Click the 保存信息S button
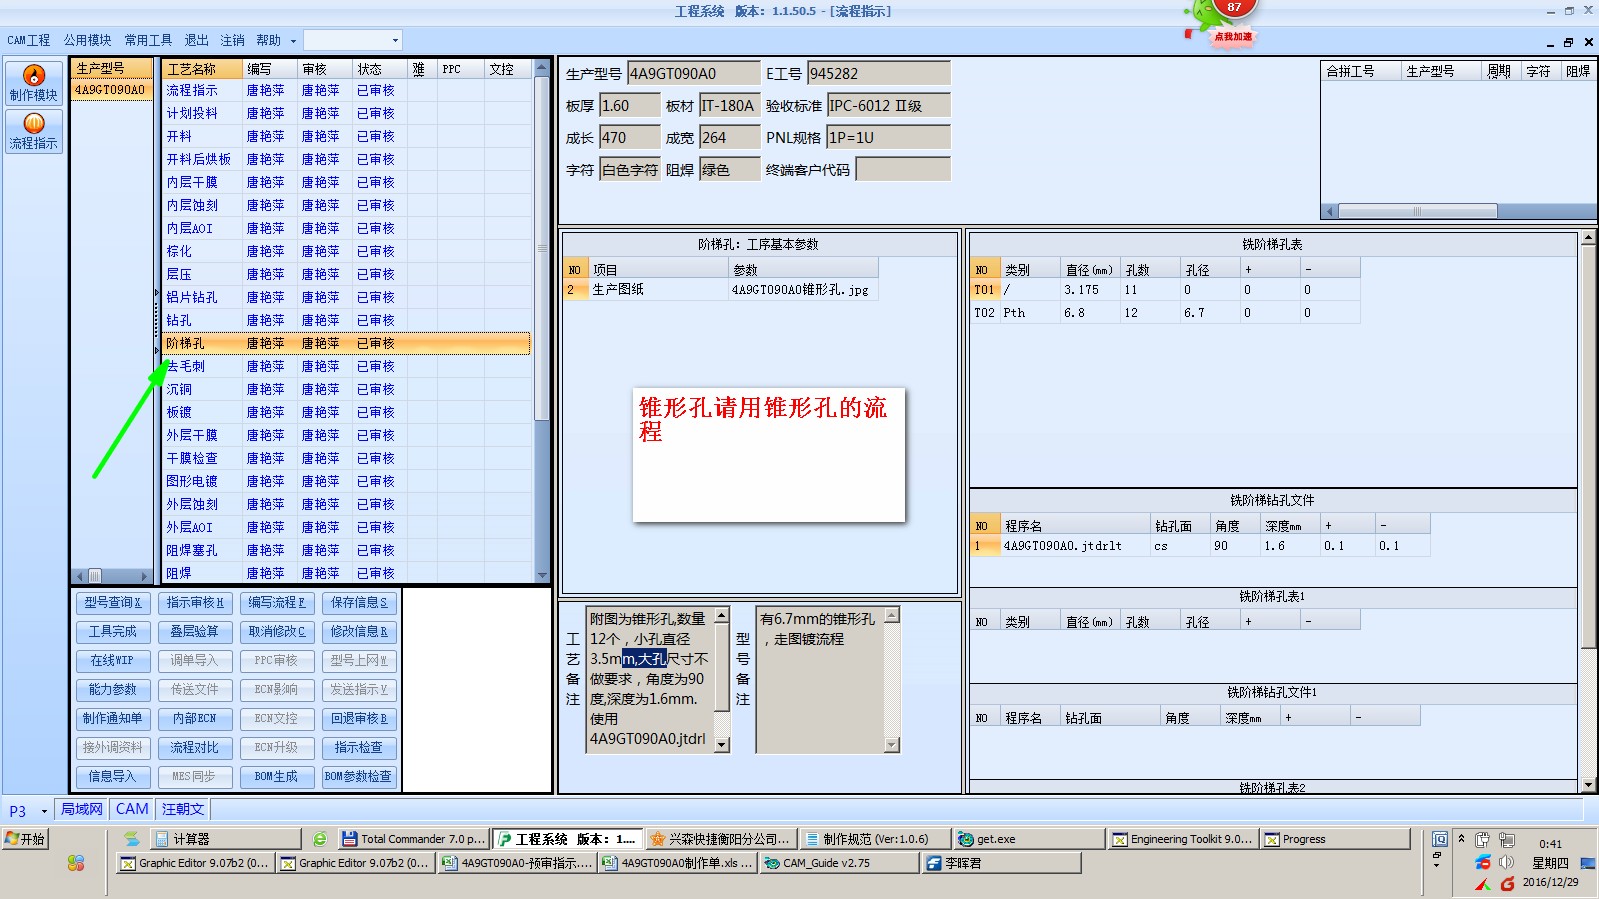Screen dimensions: 1599x899 pos(360,603)
